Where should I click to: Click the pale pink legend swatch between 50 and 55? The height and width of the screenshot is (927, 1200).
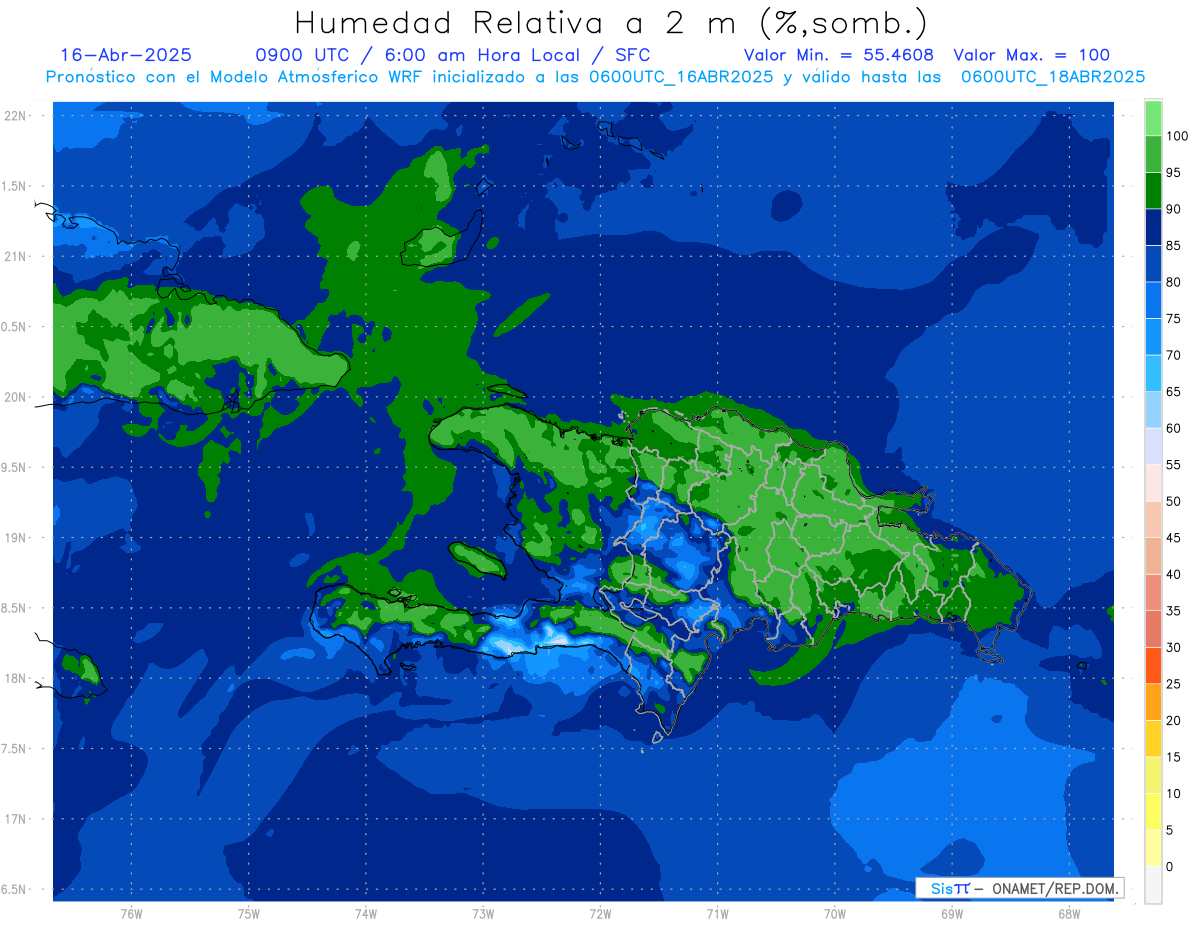click(x=1153, y=483)
